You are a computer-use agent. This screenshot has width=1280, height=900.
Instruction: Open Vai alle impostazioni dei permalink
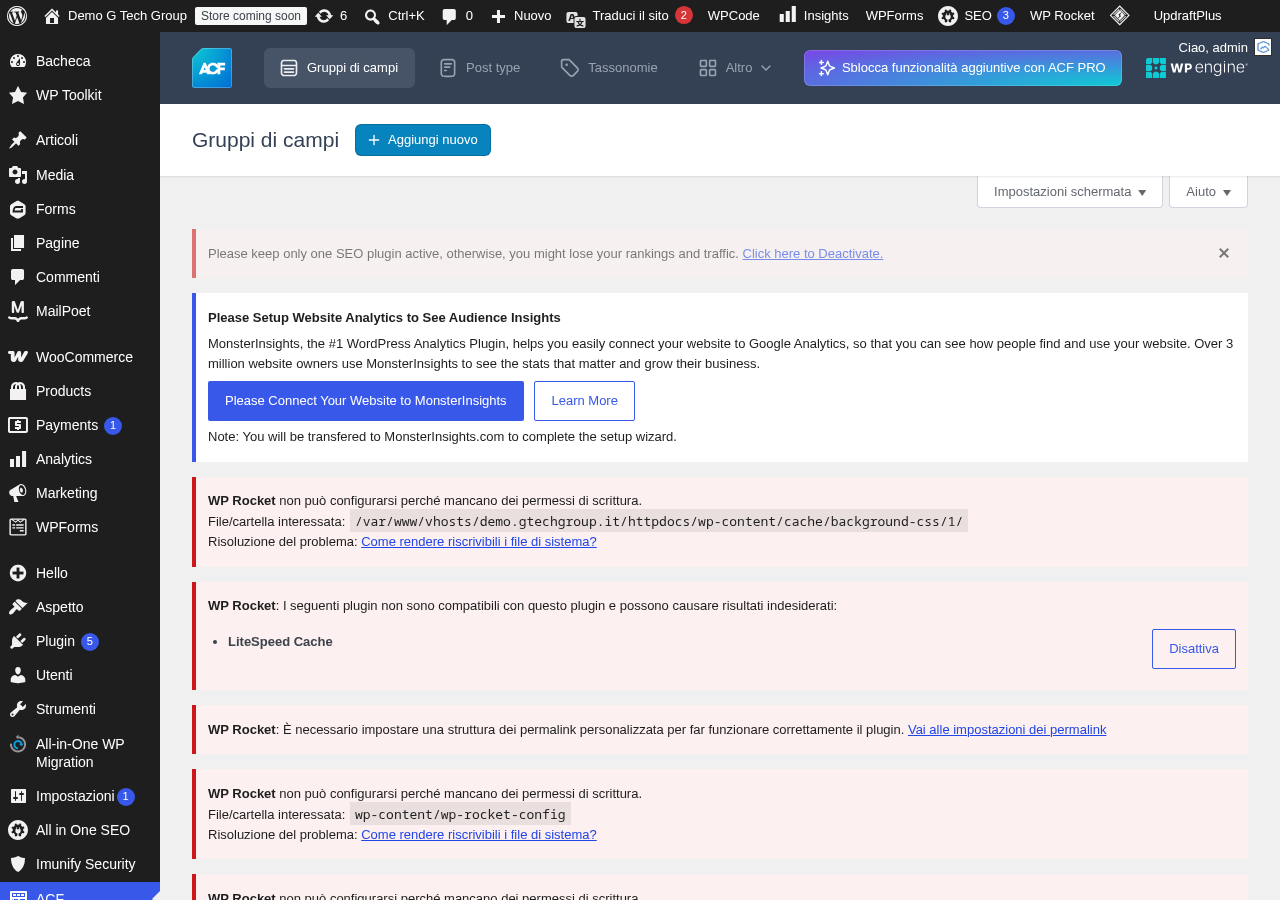(1007, 730)
